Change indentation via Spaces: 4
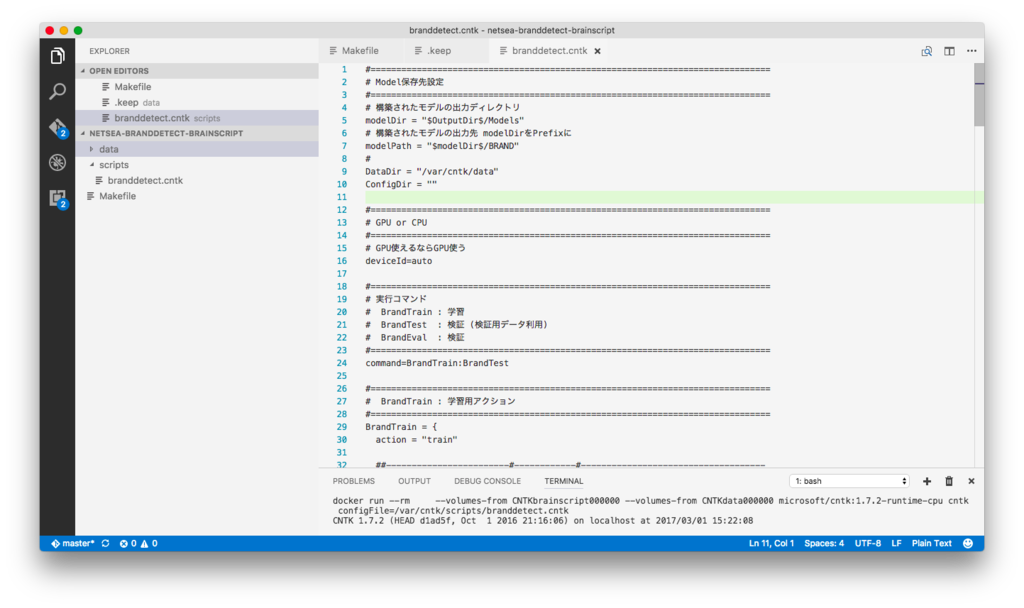Viewport: 1024px width, 608px height. 824,543
